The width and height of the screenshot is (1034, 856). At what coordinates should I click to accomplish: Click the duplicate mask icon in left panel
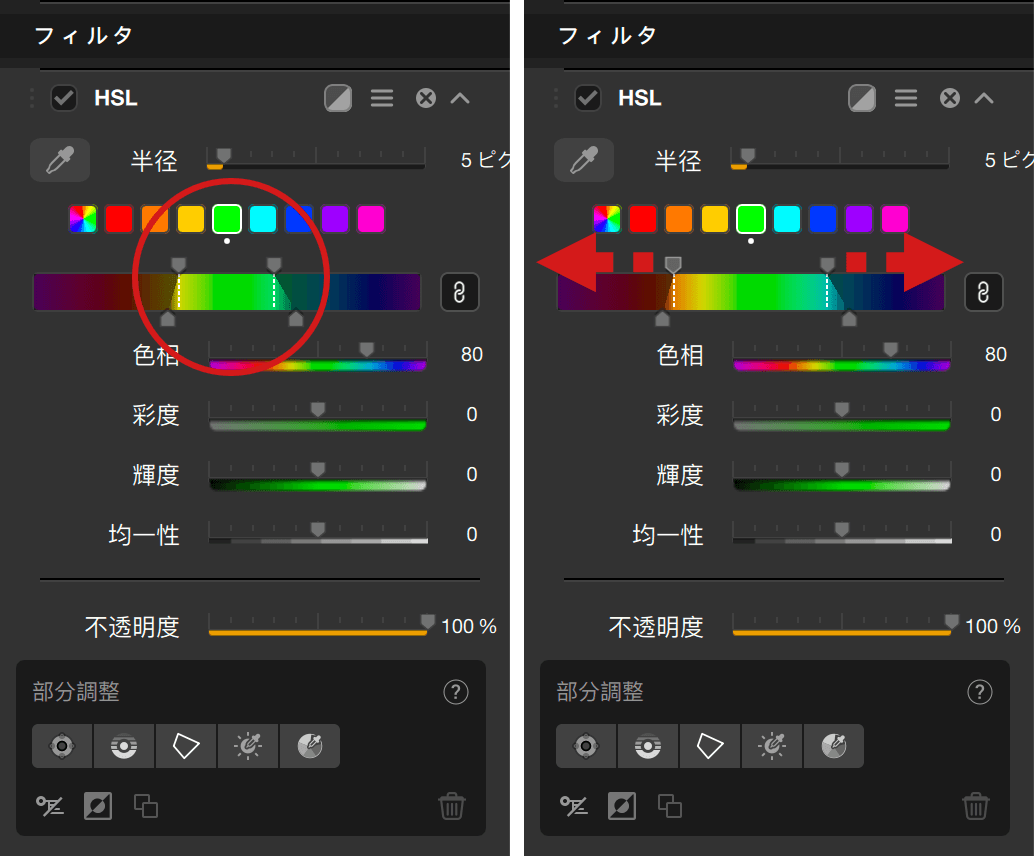click(x=146, y=806)
